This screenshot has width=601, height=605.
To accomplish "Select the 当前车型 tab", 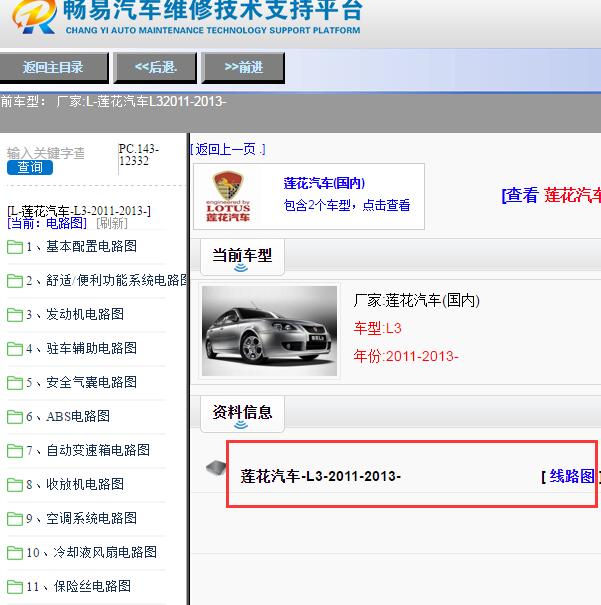I will [x=243, y=257].
